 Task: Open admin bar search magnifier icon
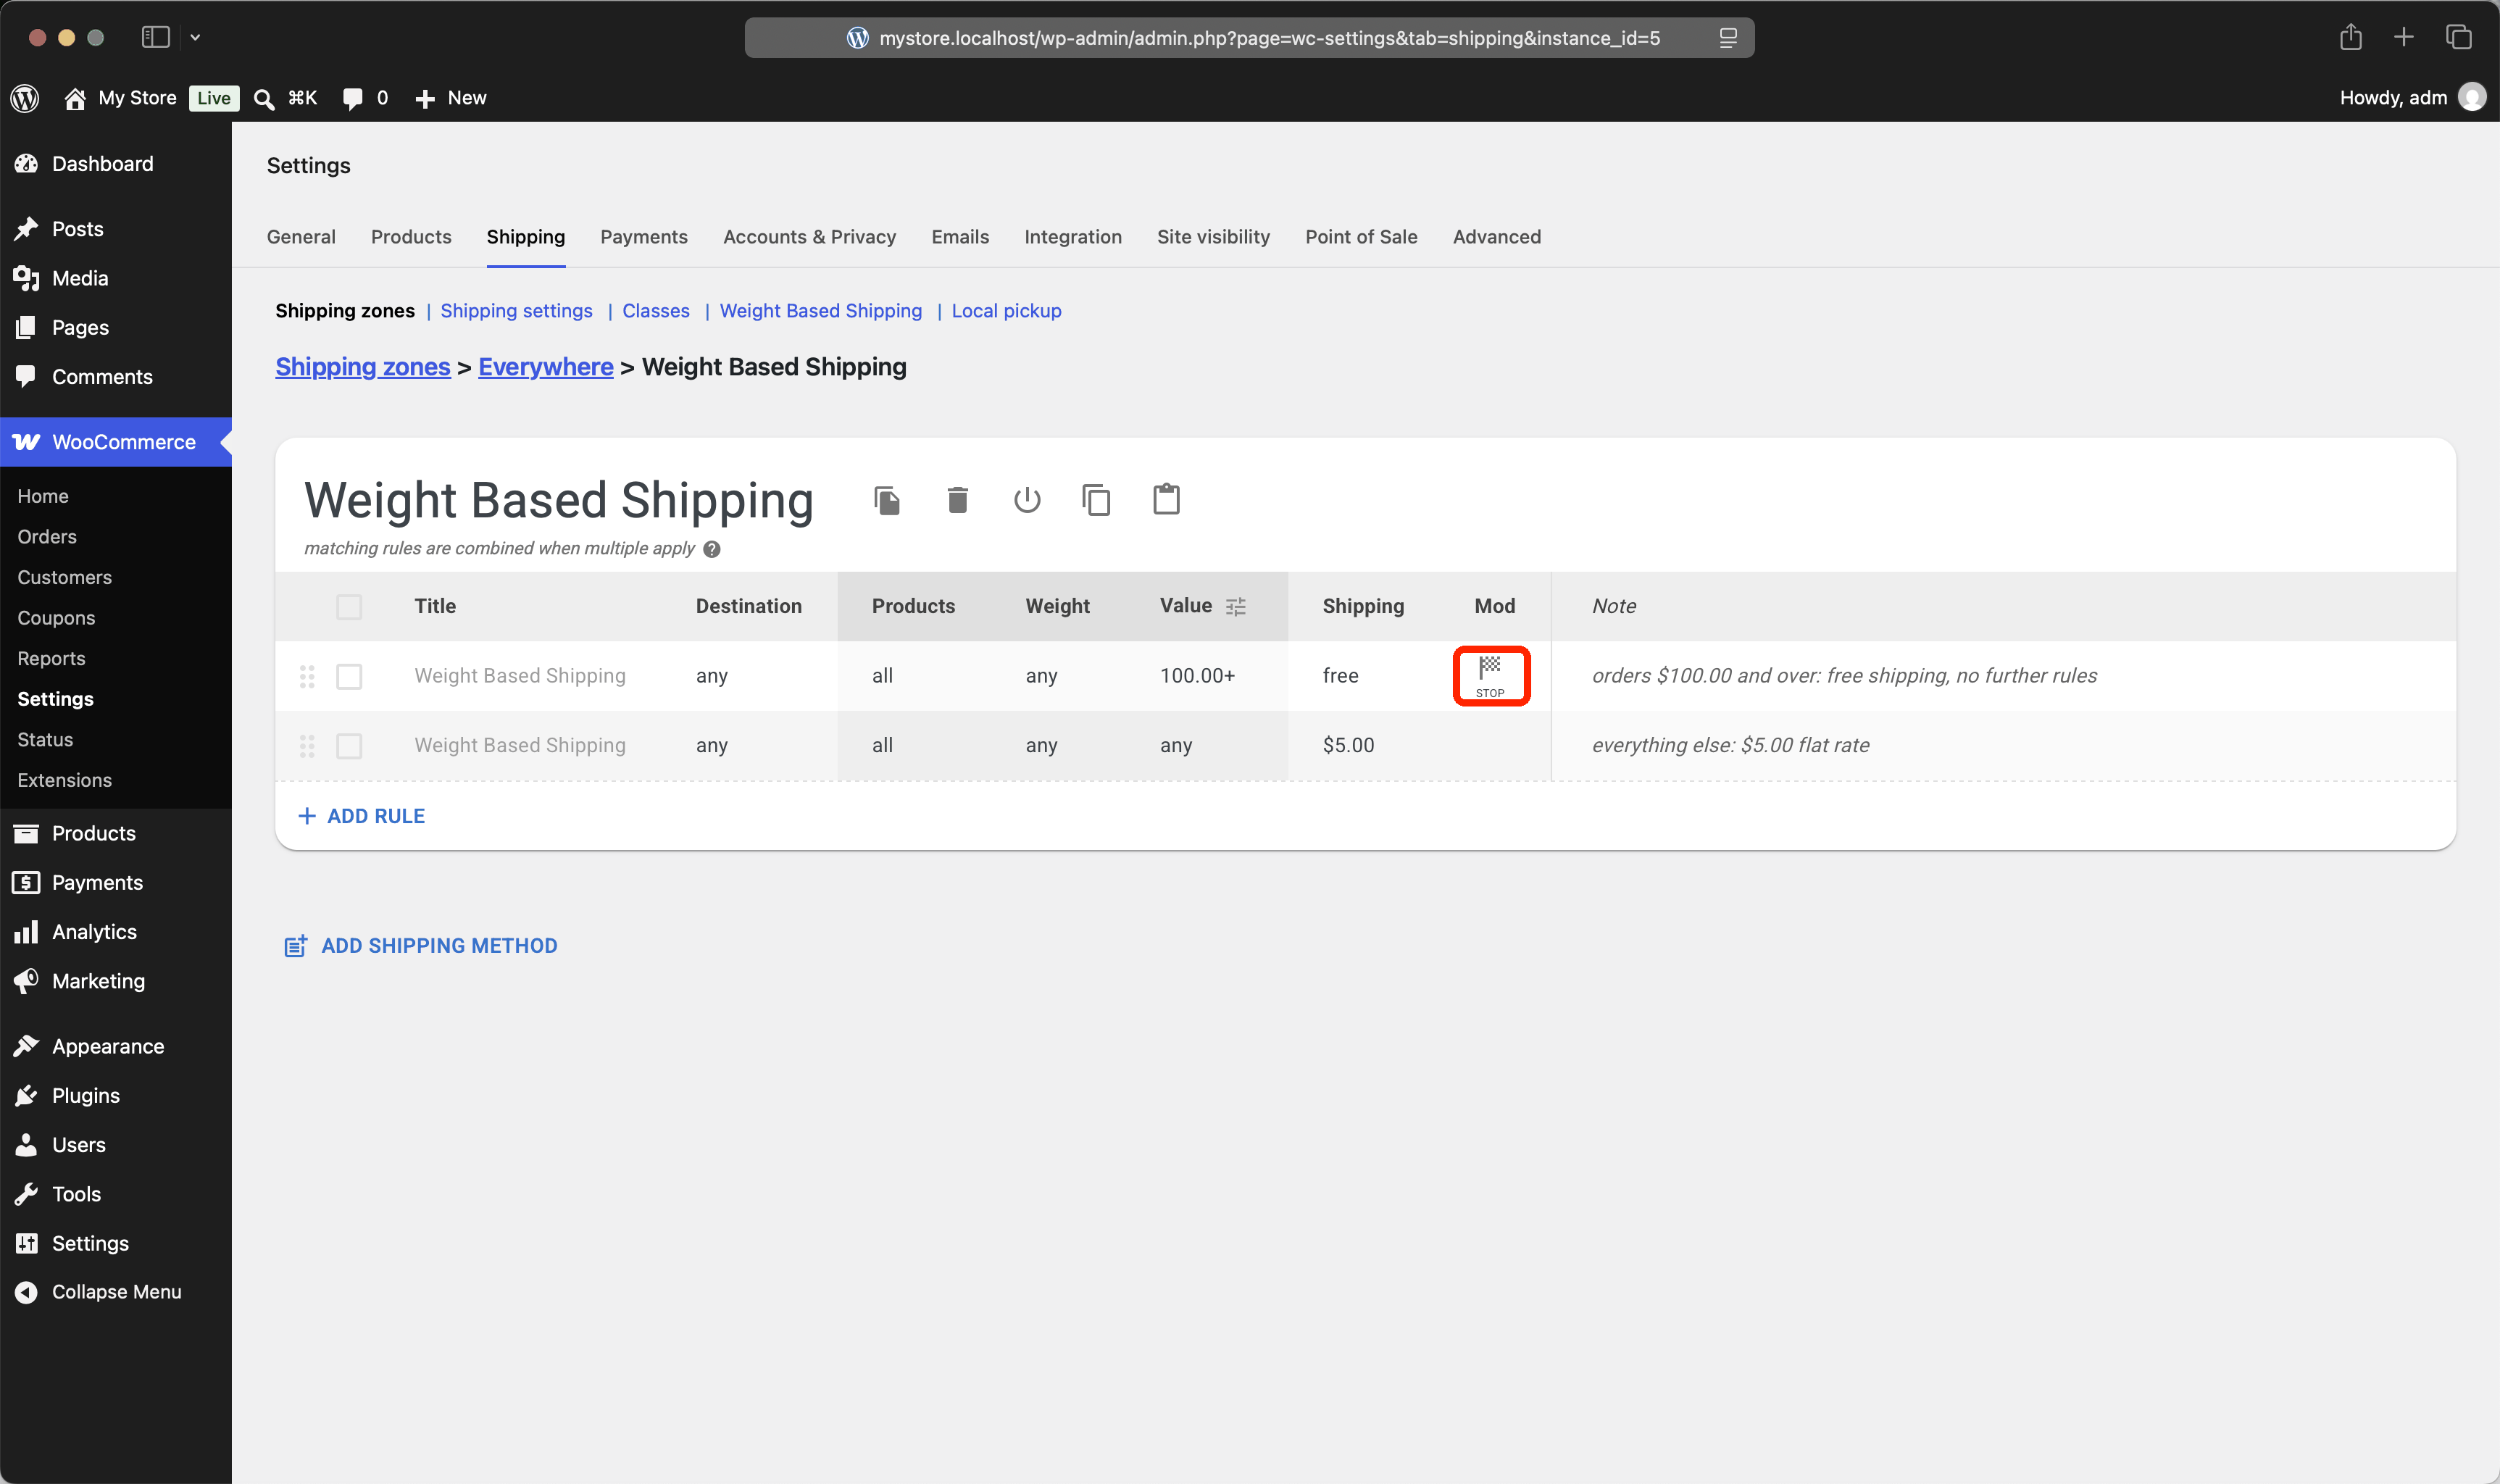coord(264,98)
